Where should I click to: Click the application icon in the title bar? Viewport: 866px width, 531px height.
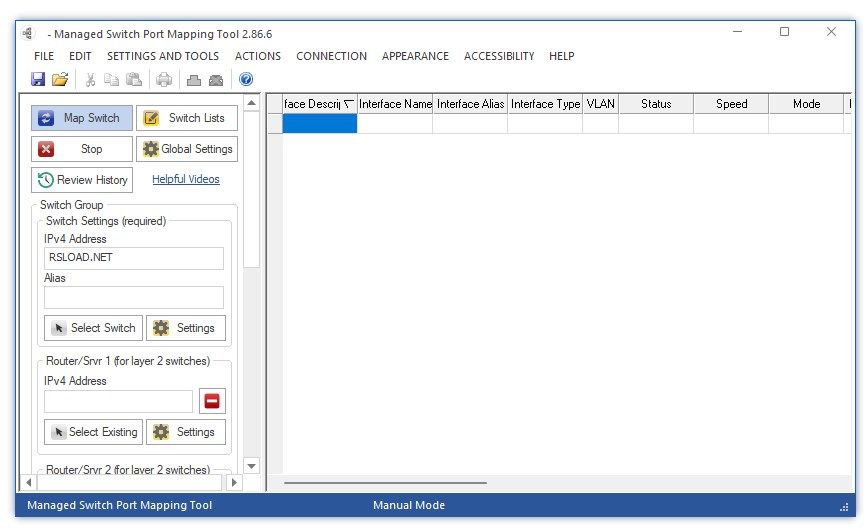(28, 34)
